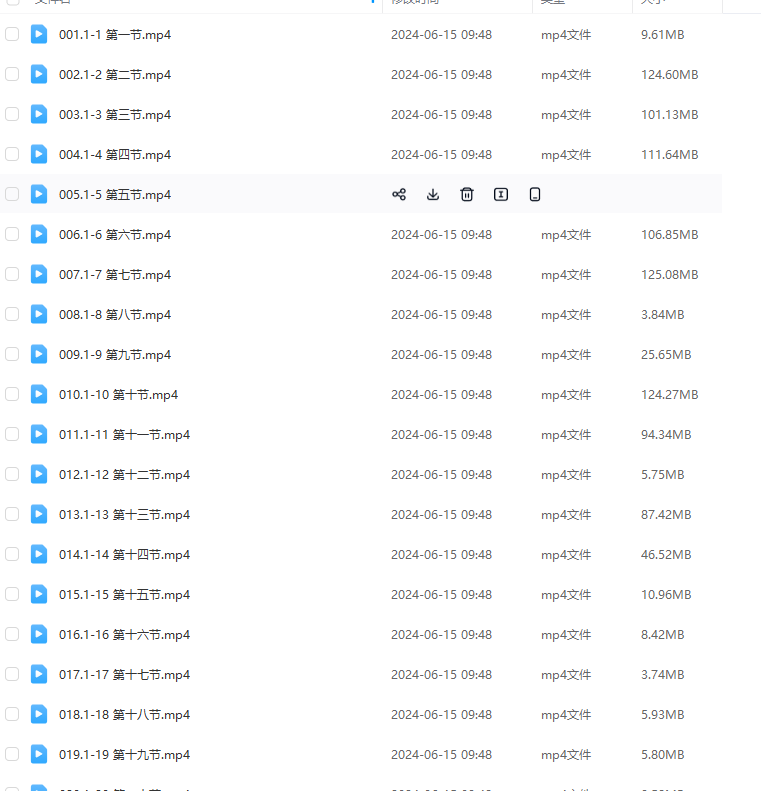The height and width of the screenshot is (791, 761).
Task: Share the 005.1-5 第五节.mp4 file
Action: coord(399,195)
